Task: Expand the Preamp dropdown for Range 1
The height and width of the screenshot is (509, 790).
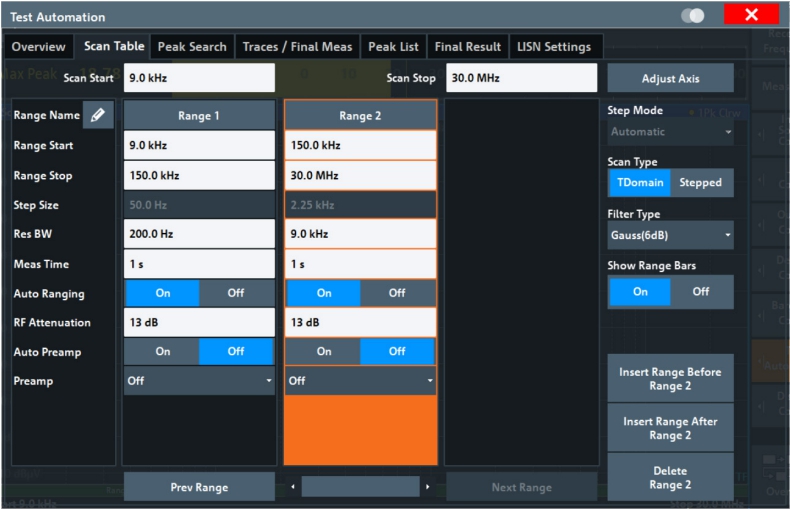Action: click(199, 381)
